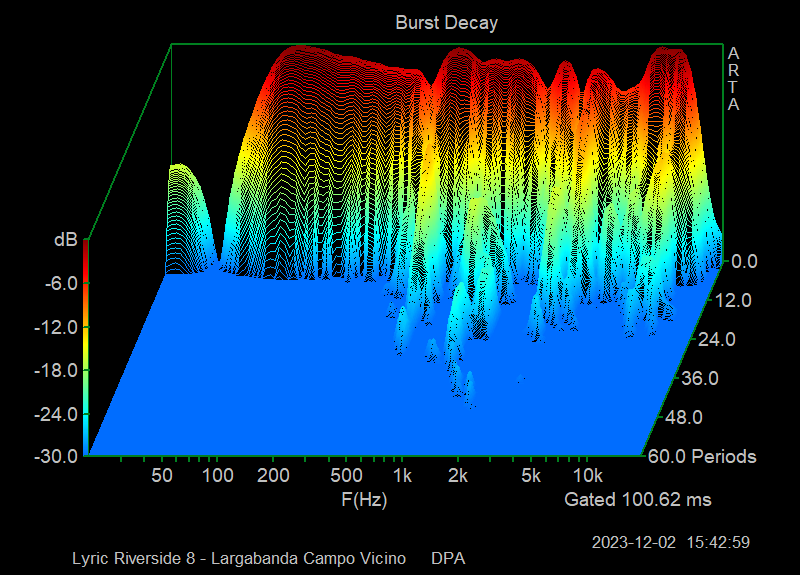Viewport: 800px width, 575px height.
Task: Click the 'DPA' label in the caption
Action: pyautogui.click(x=448, y=558)
